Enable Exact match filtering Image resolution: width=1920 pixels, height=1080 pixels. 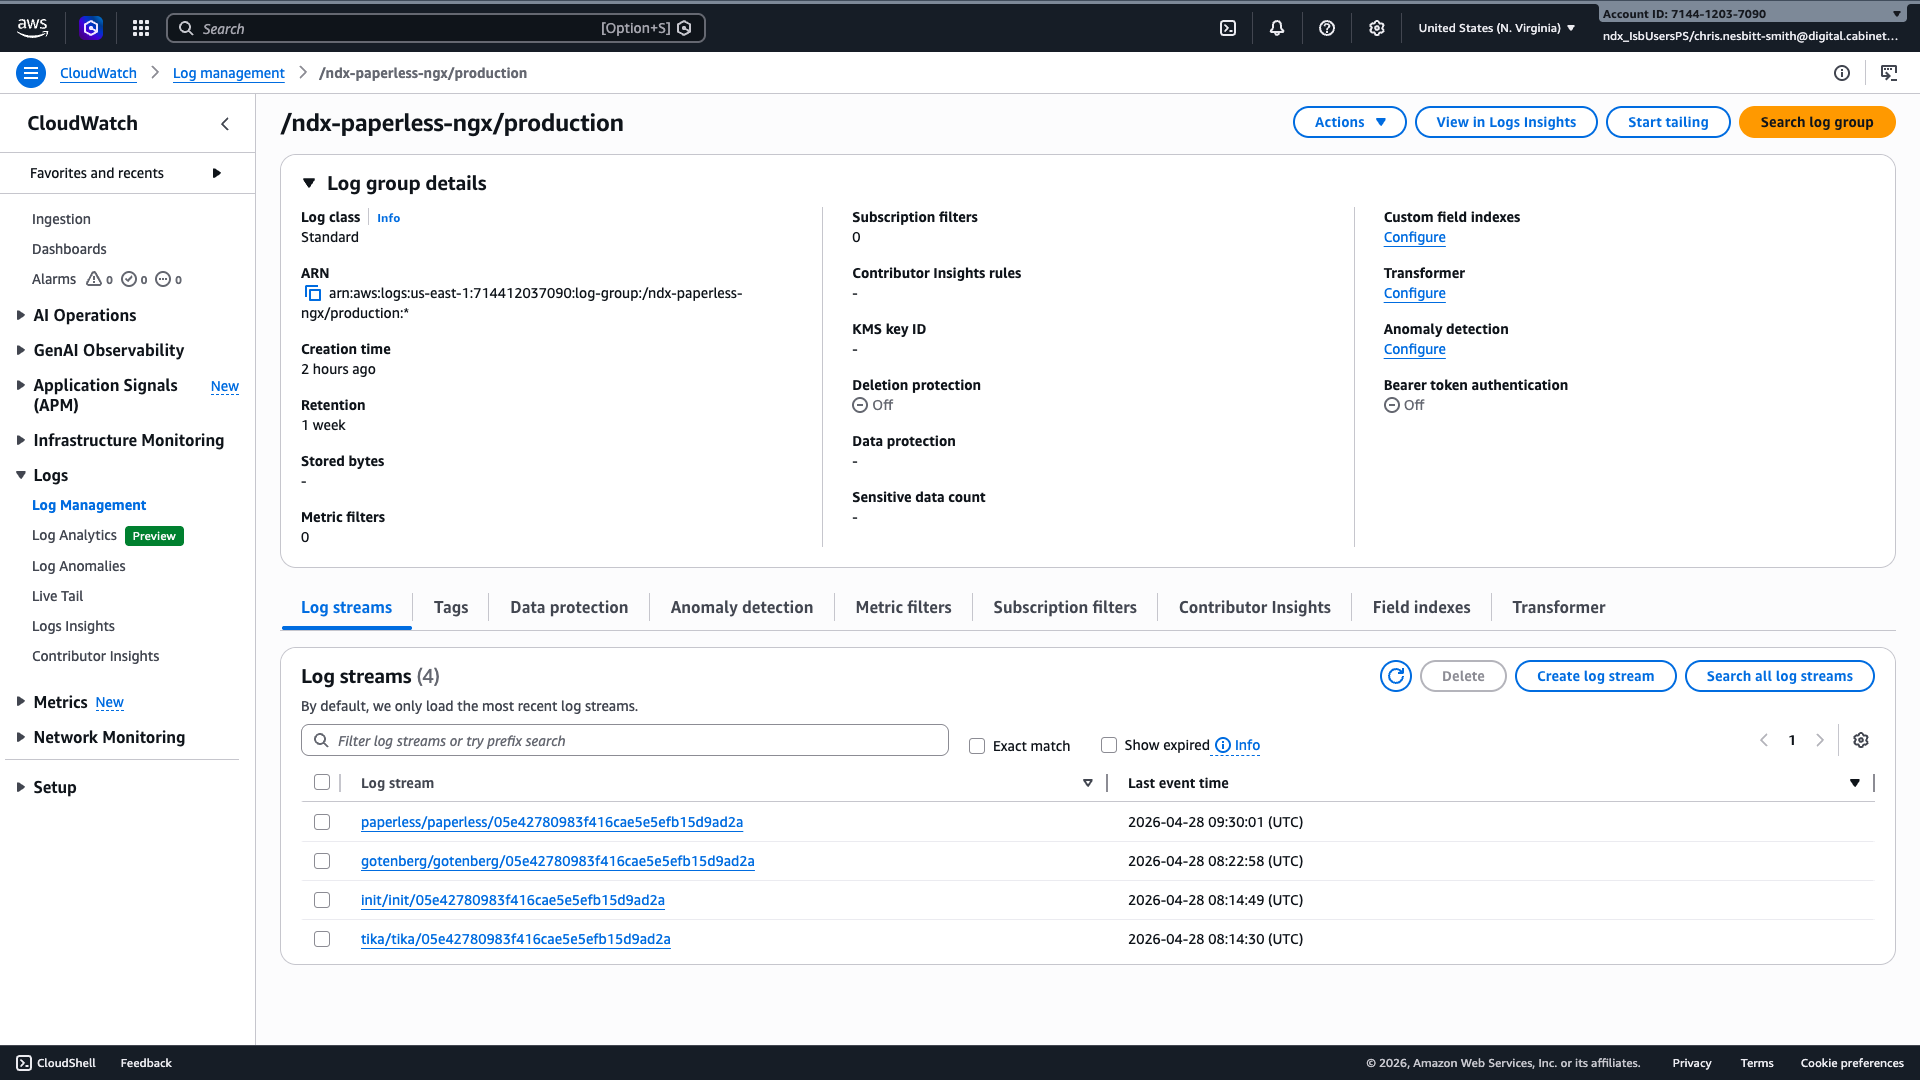coord(977,746)
